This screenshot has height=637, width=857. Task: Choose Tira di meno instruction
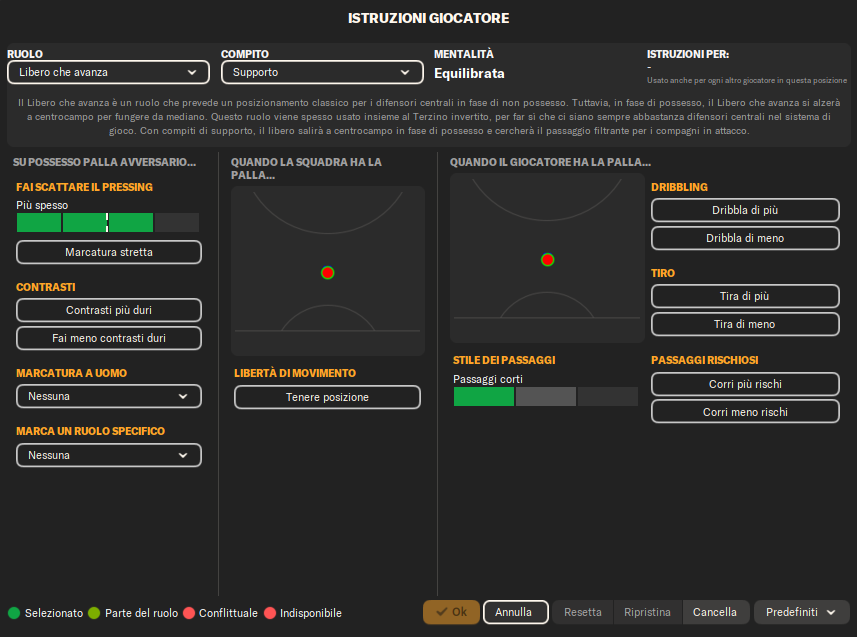tap(745, 324)
